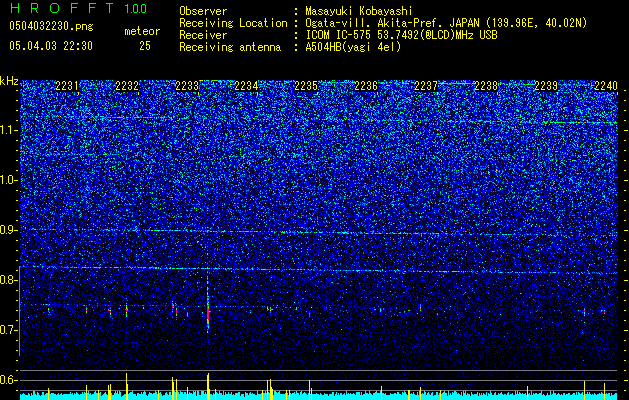
Task: Click the 'meteor' label
Action: [x=142, y=31]
